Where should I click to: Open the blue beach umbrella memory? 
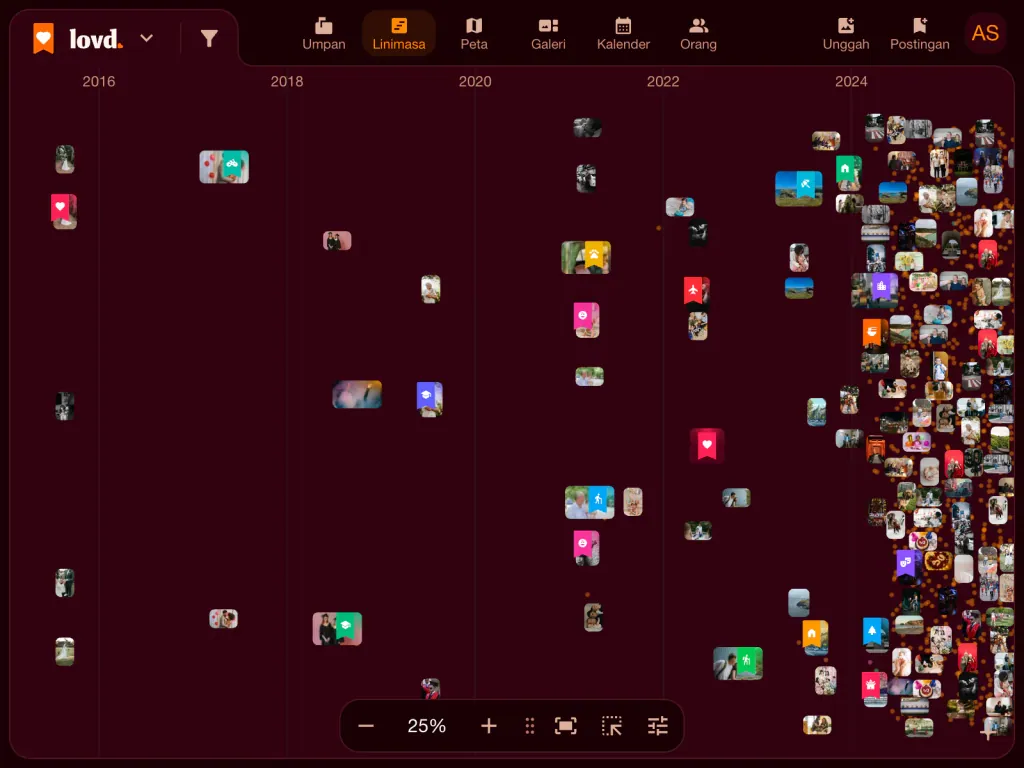(799, 188)
